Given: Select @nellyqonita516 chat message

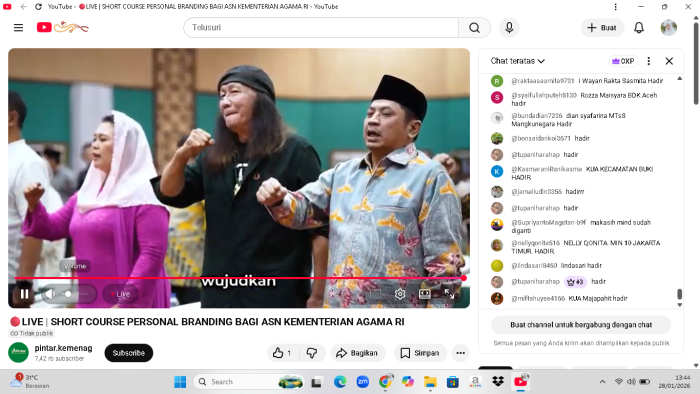Looking at the screenshot, I should (x=586, y=247).
